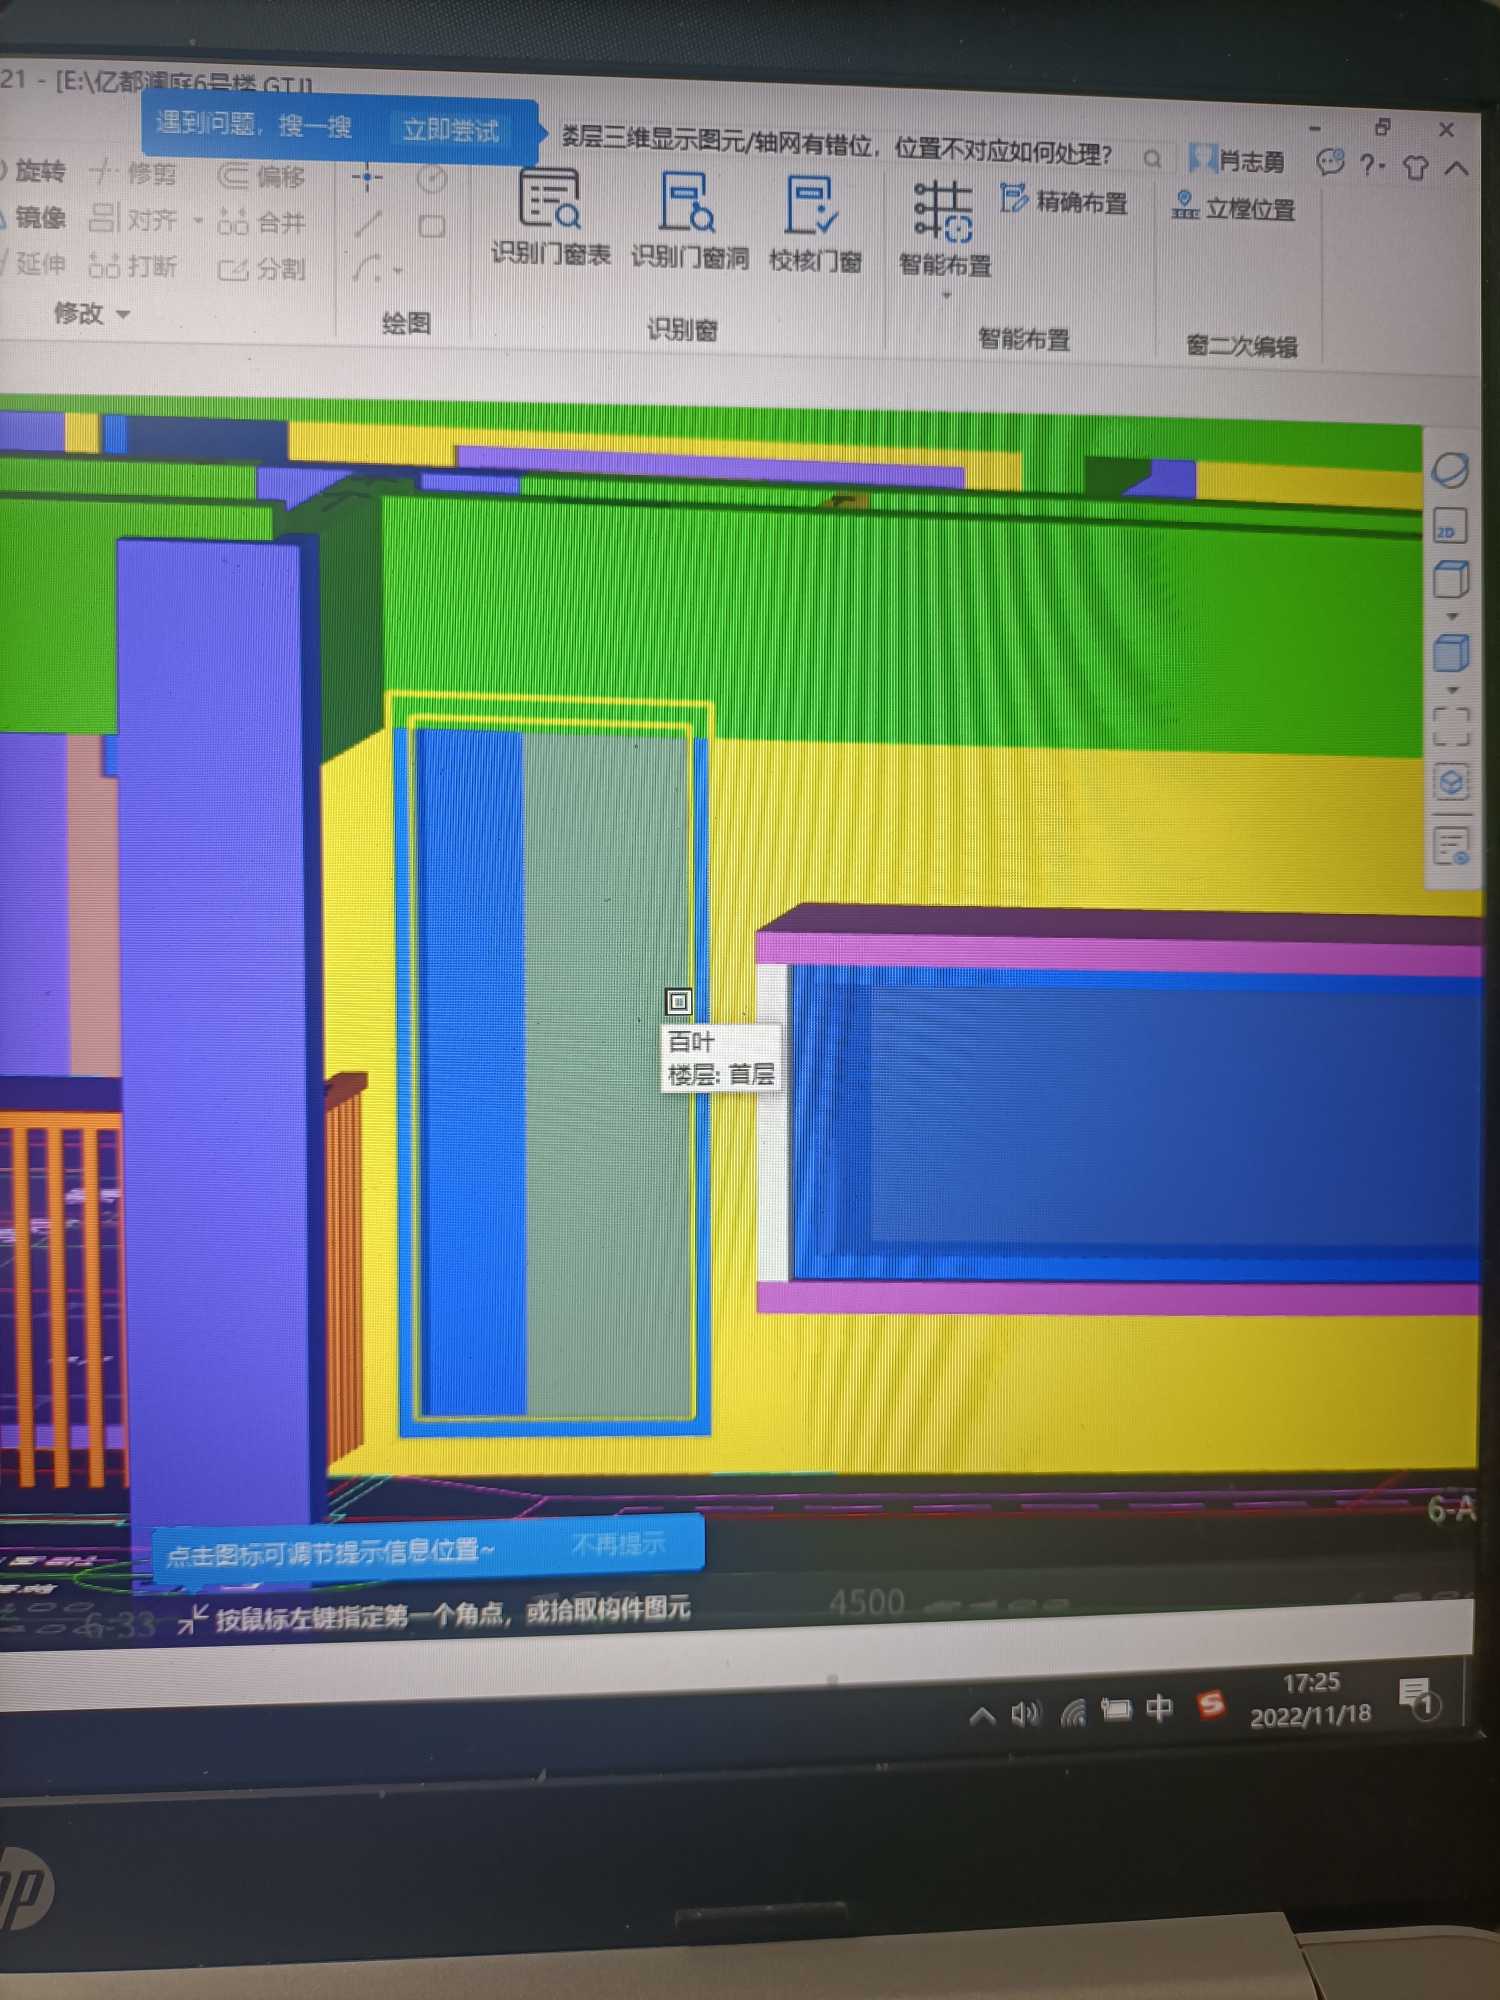Click the 对齐 align command
This screenshot has width=1500, height=2000.
pos(133,219)
